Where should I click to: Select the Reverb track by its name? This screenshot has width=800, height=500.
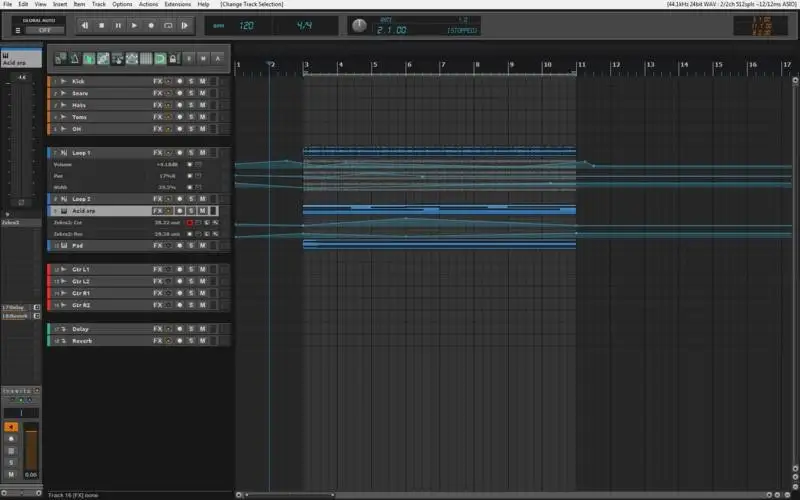(x=81, y=341)
